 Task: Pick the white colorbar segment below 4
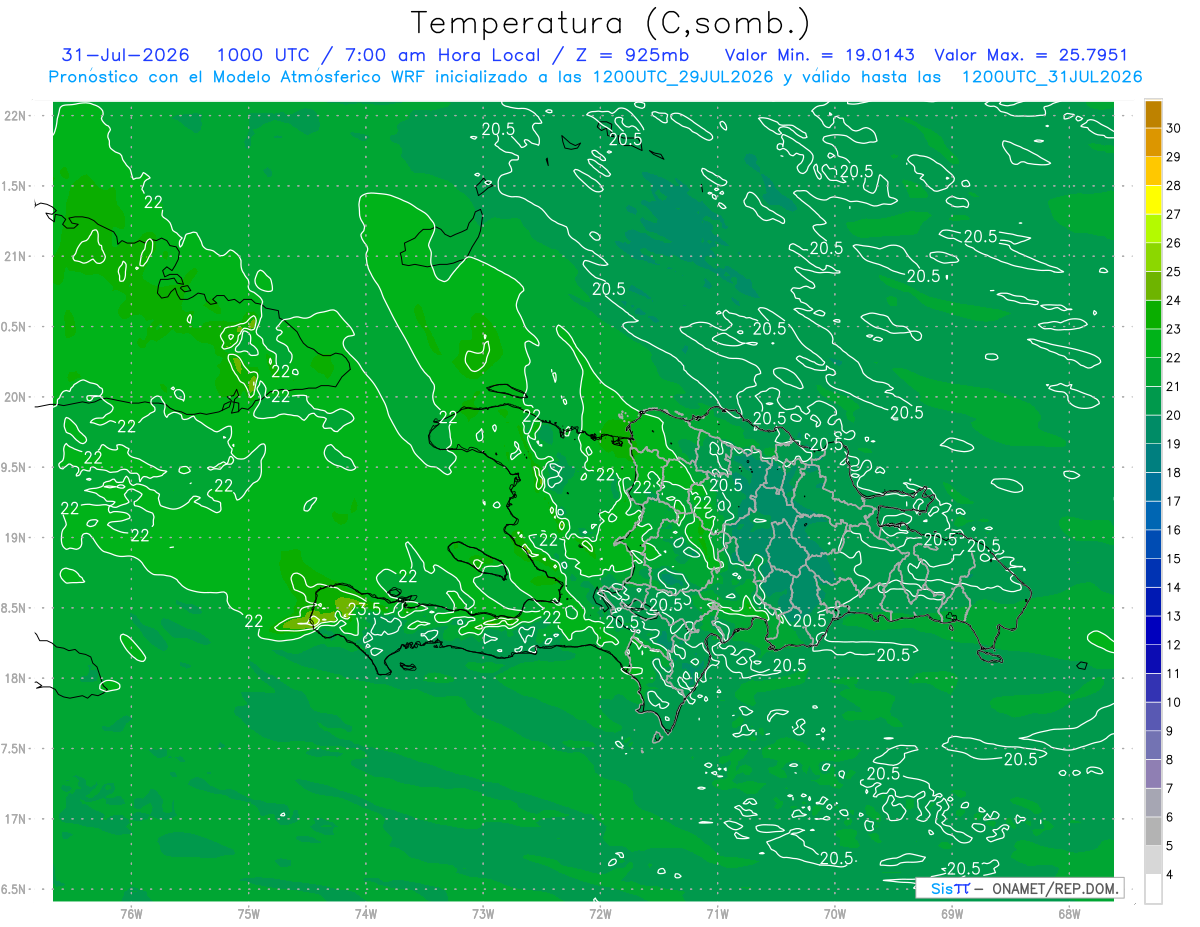pyautogui.click(x=1154, y=889)
